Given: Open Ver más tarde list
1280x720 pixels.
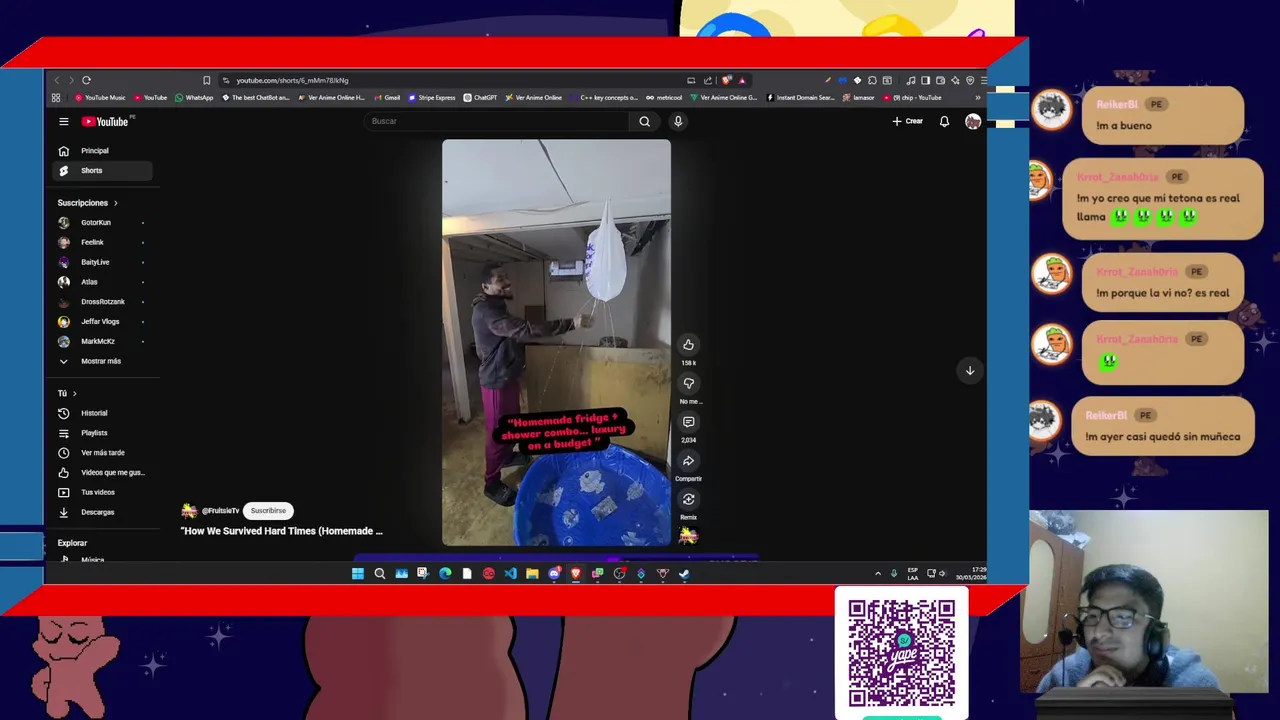Looking at the screenshot, I should [x=102, y=453].
